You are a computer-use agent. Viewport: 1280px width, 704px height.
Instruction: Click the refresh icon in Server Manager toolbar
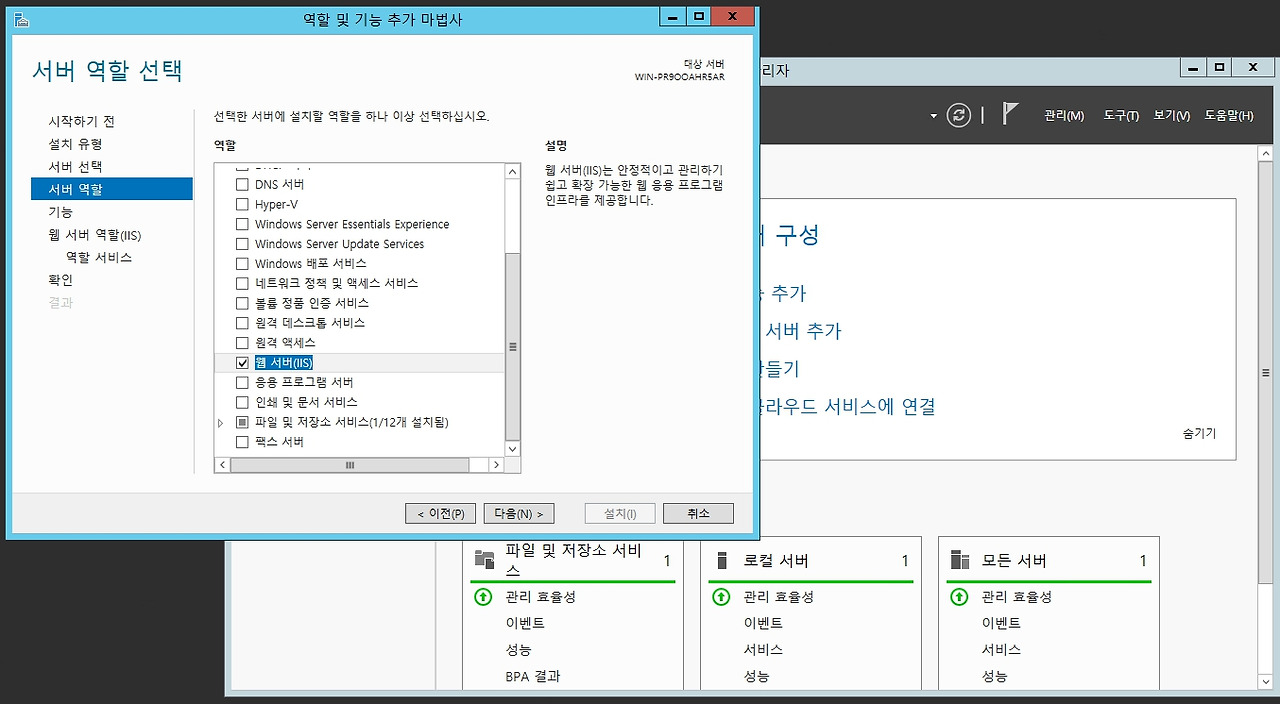tap(958, 115)
